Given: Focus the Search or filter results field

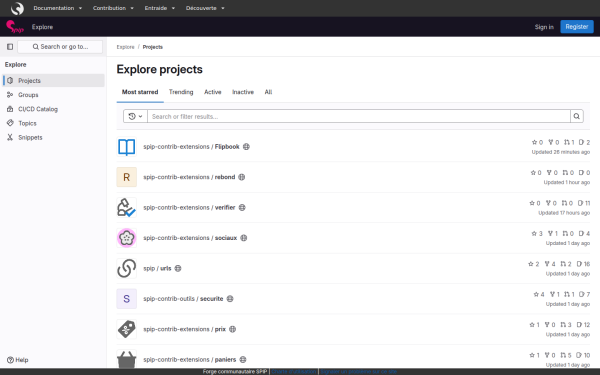Looking at the screenshot, I should point(359,116).
